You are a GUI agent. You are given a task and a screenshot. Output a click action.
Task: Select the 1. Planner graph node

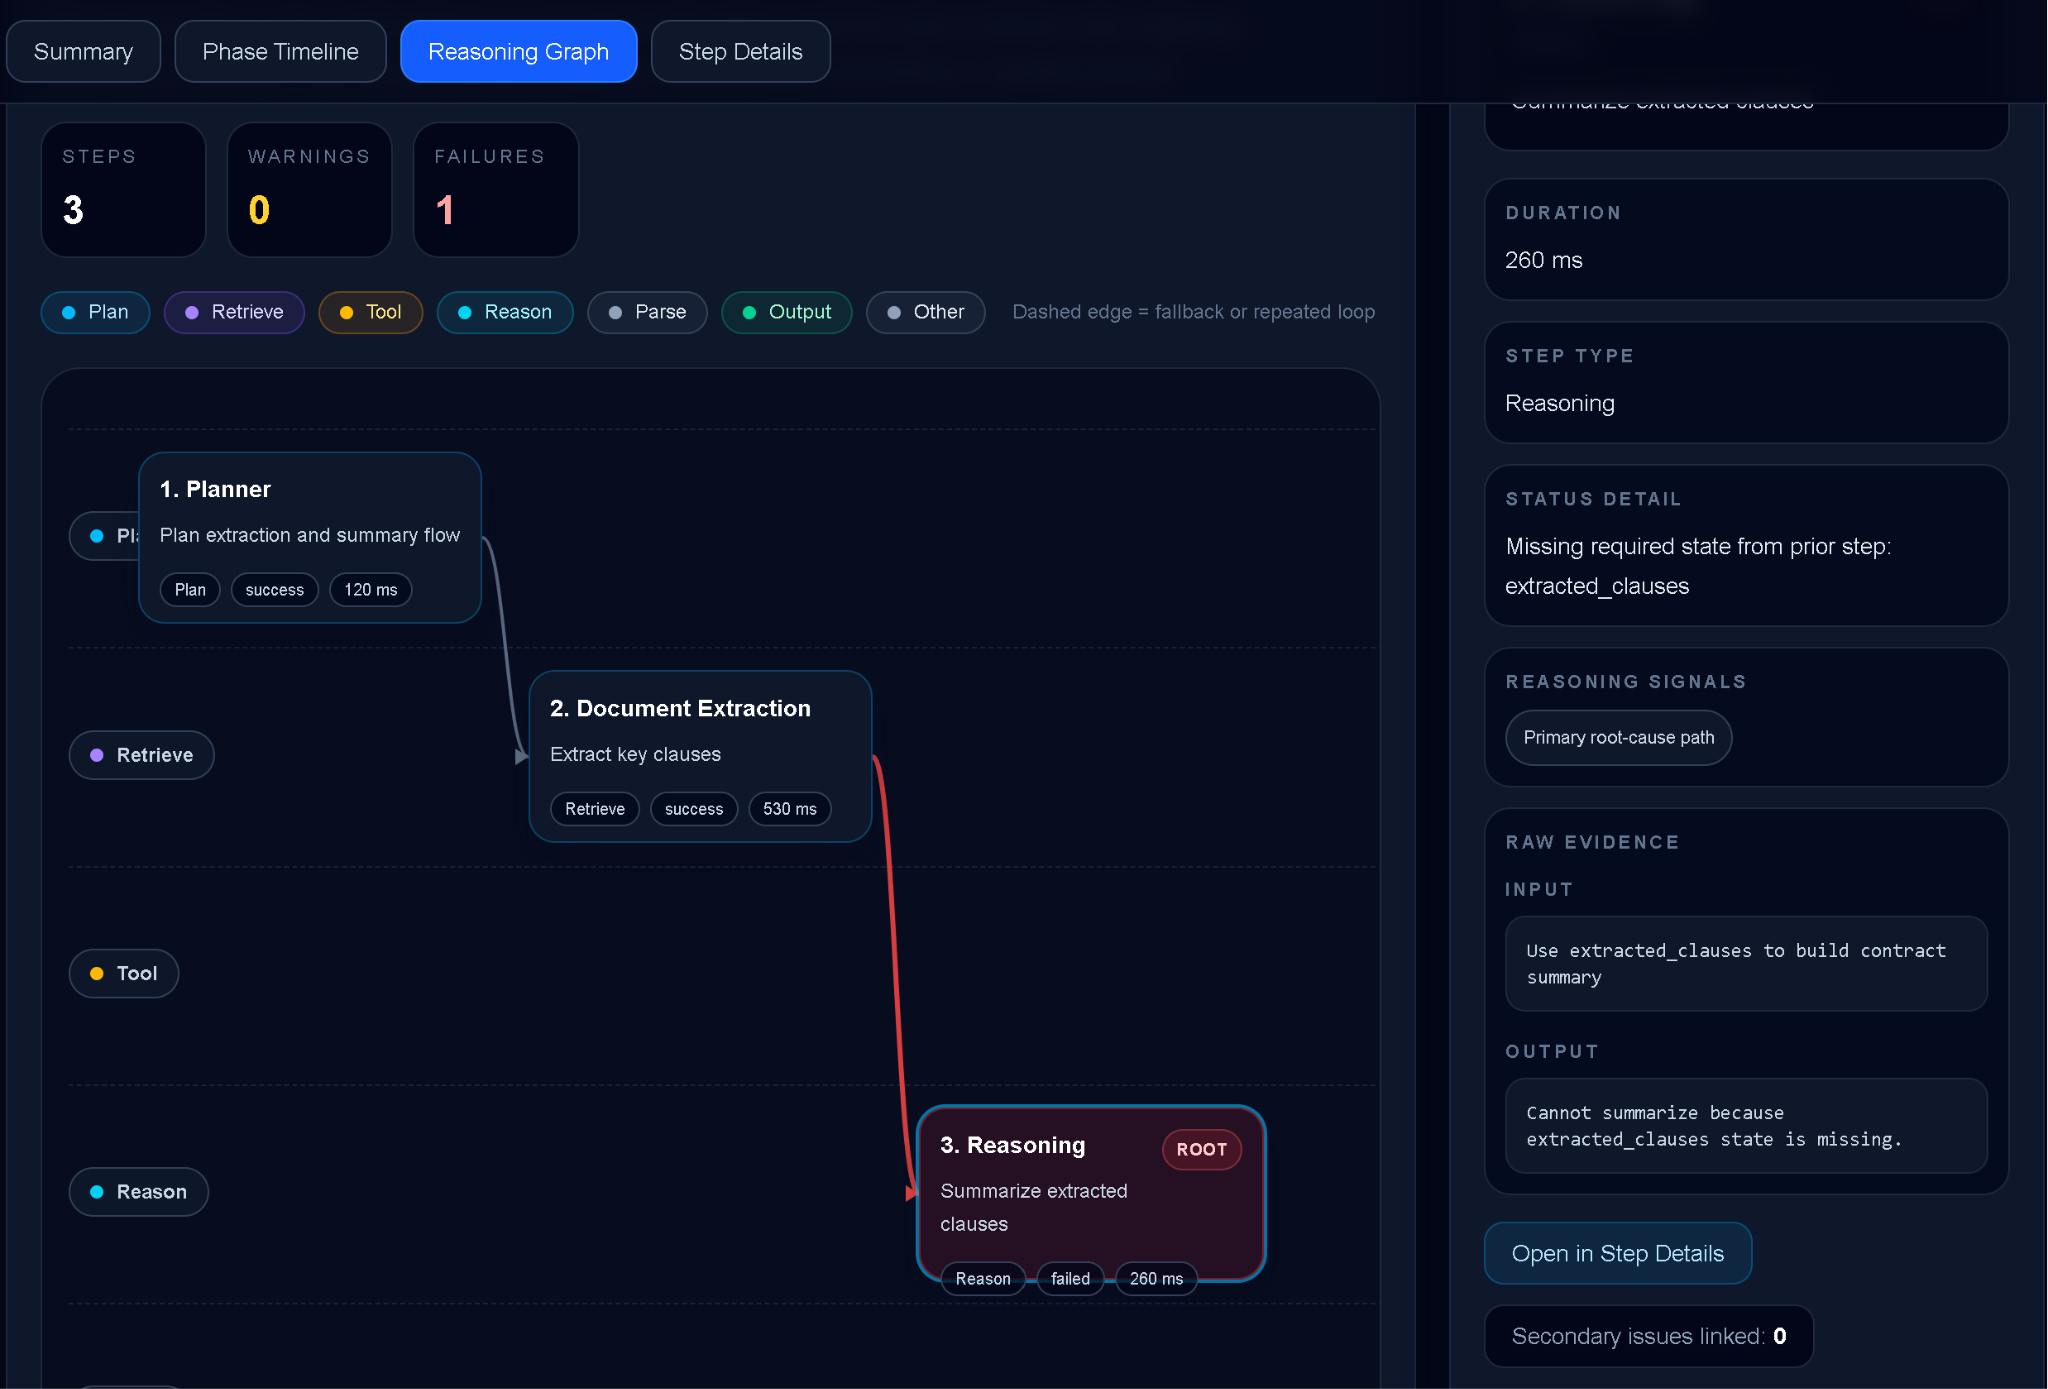[x=310, y=538]
